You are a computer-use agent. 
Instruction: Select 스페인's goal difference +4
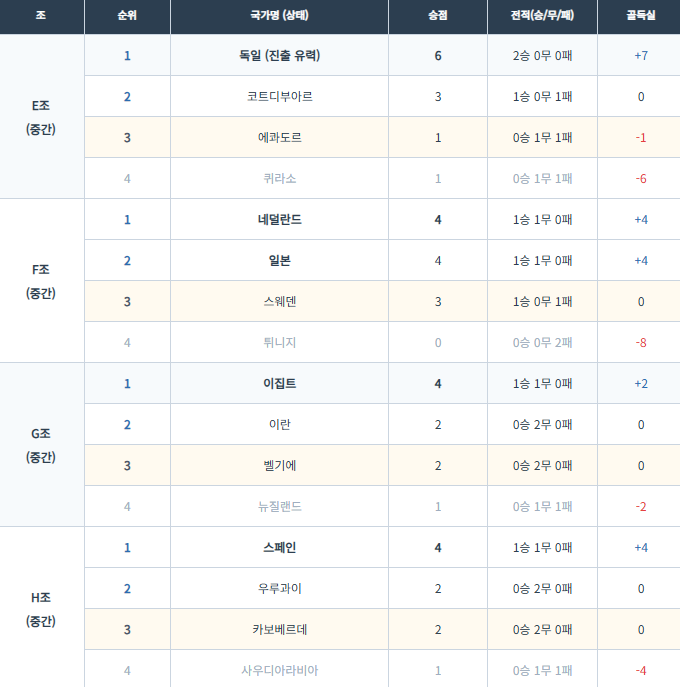tap(641, 548)
